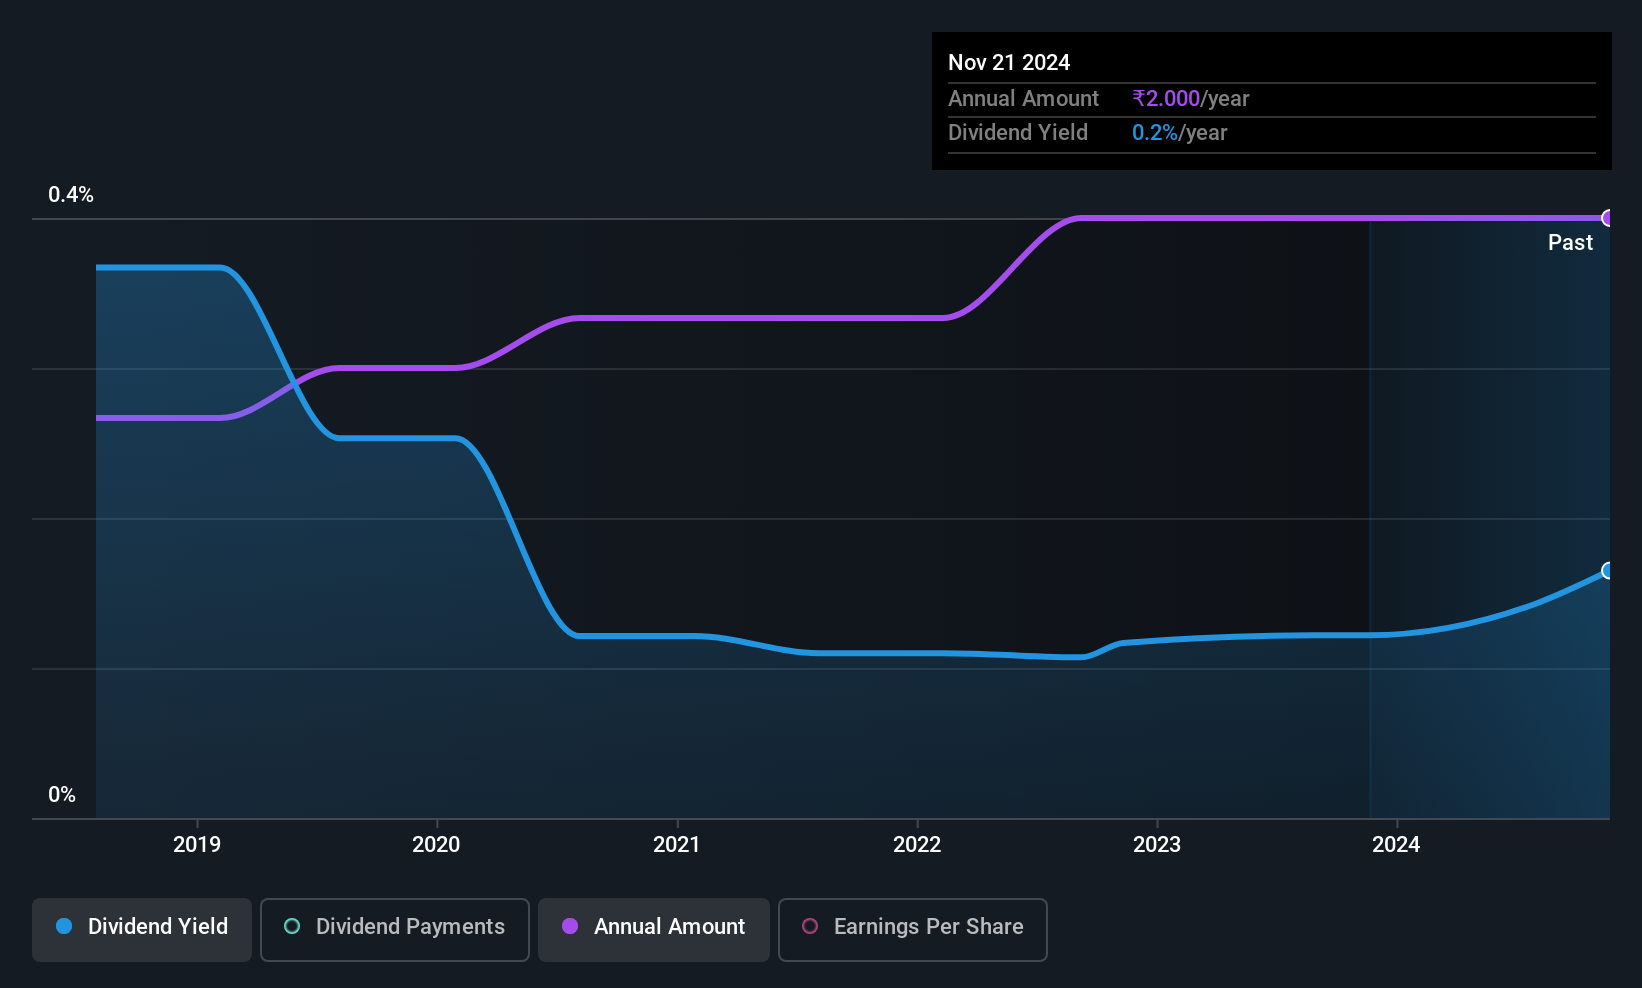The width and height of the screenshot is (1642, 988).
Task: Click the 2020 x-axis label
Action: tap(436, 844)
